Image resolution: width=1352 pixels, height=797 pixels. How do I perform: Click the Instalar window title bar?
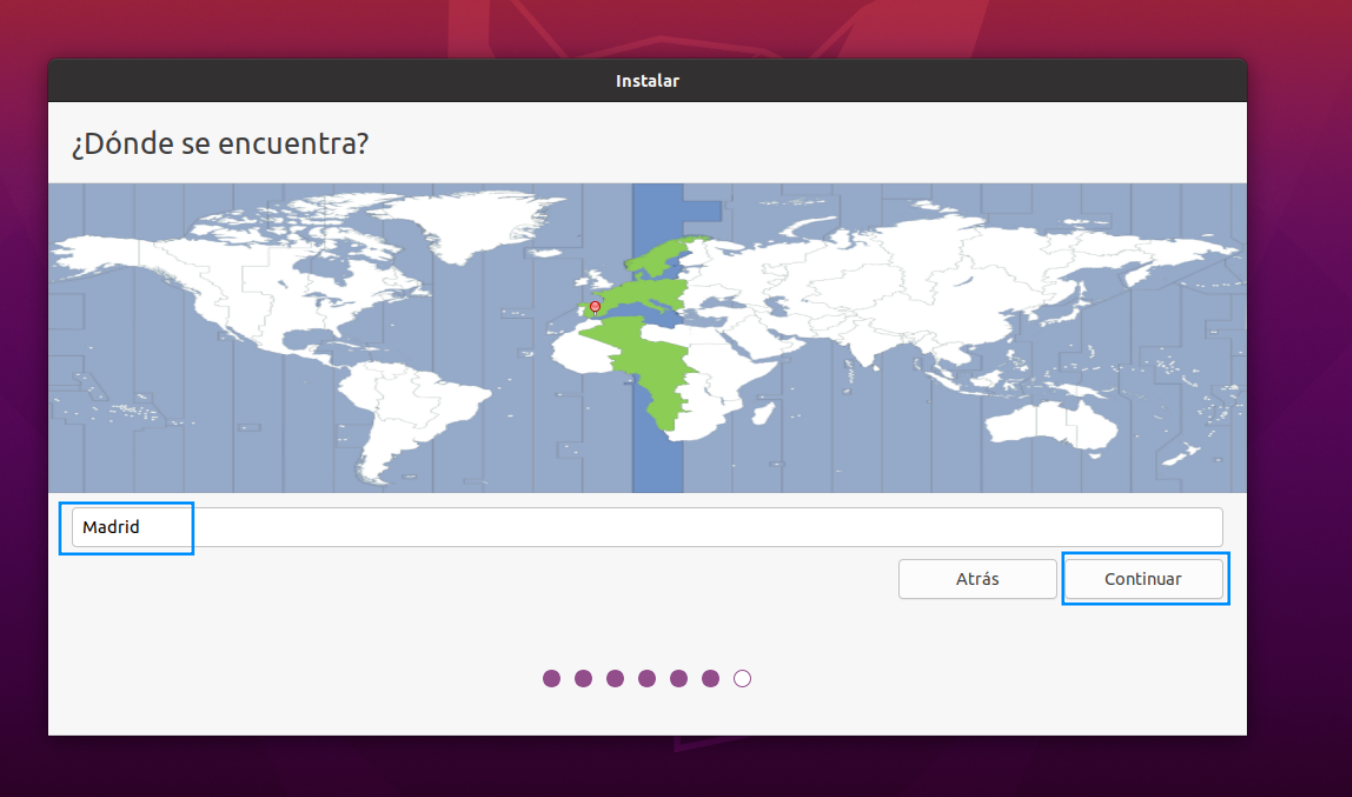pos(647,81)
